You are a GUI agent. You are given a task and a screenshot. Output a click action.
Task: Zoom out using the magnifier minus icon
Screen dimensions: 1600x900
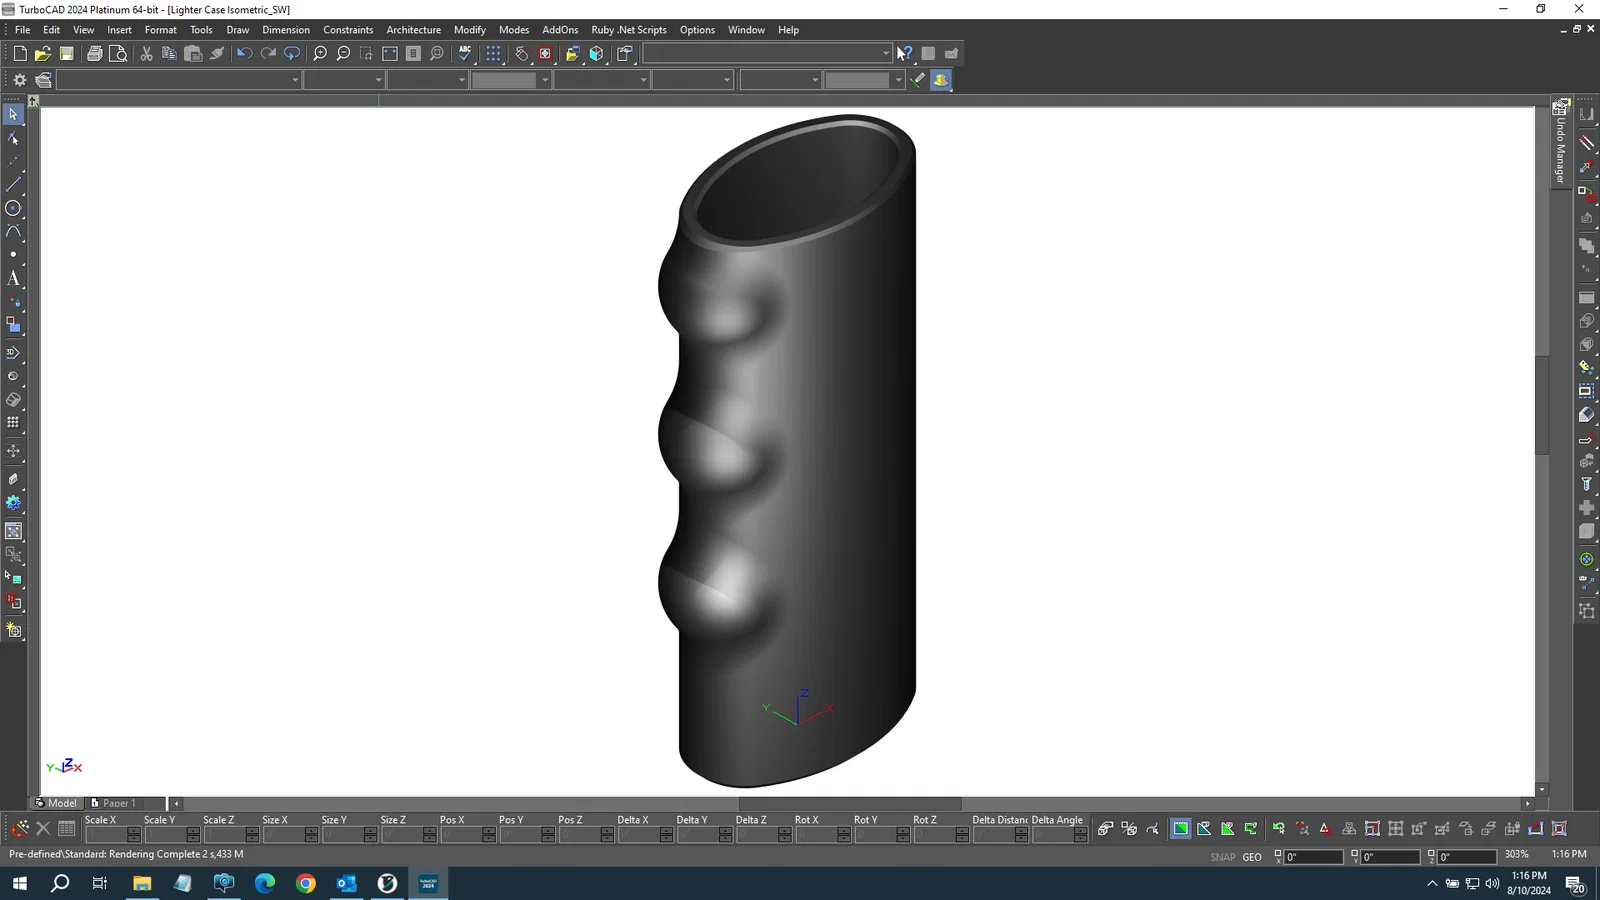343,54
